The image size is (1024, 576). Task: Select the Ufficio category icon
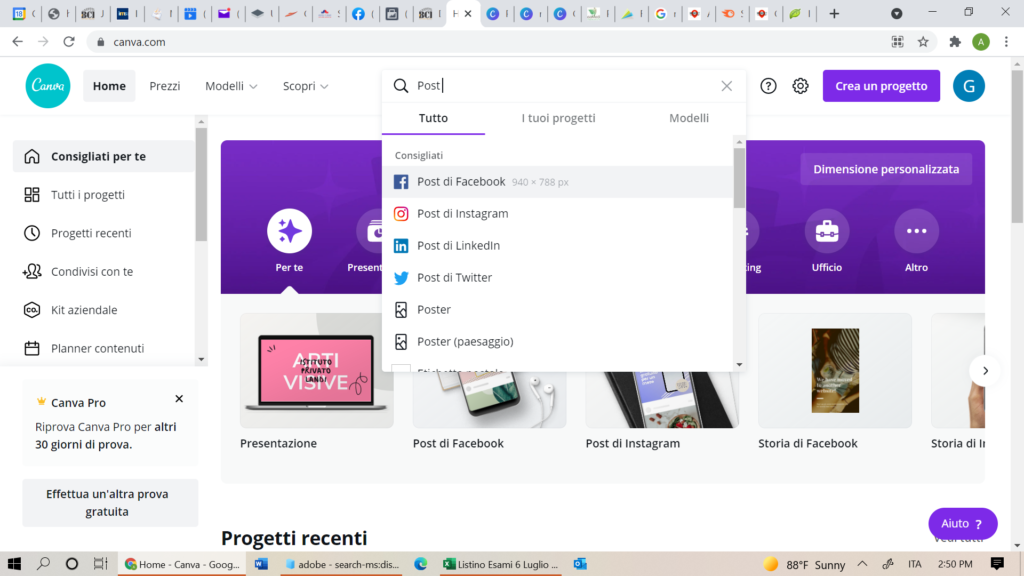click(827, 231)
